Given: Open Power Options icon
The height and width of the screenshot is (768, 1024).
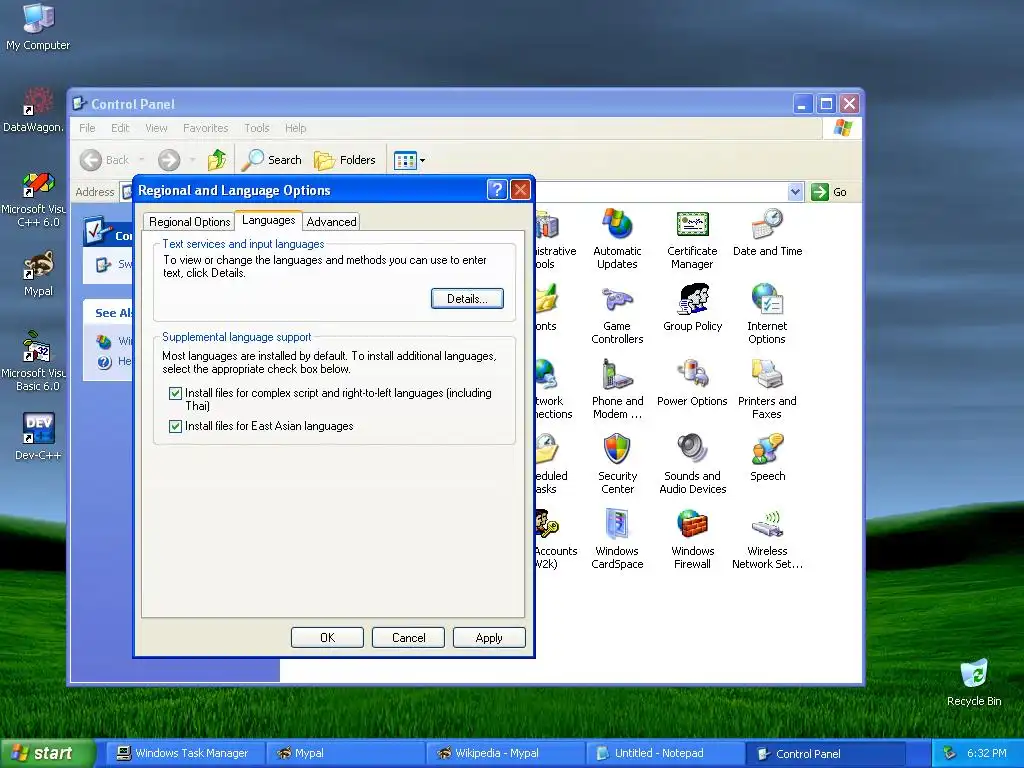Looking at the screenshot, I should click(x=692, y=383).
